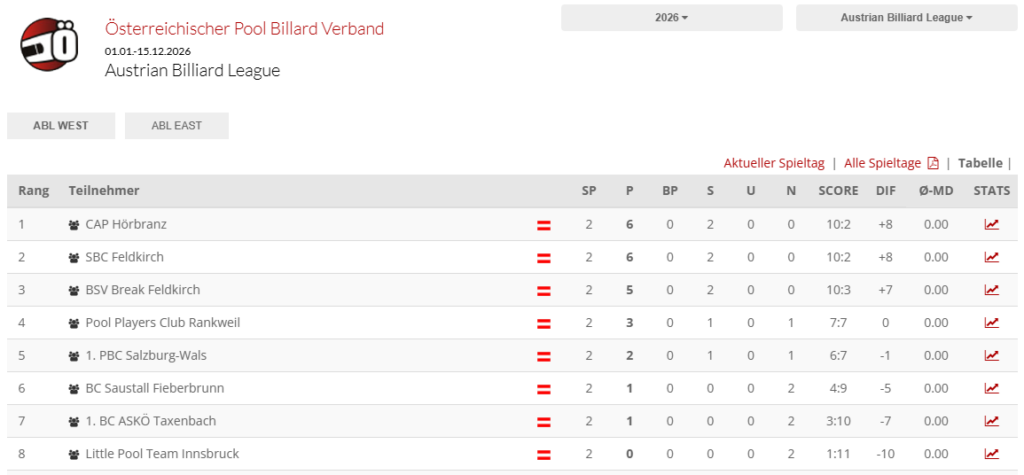This screenshot has height=475, width=1024.
Task: Expand the 2026 season dropdown
Action: [x=671, y=18]
